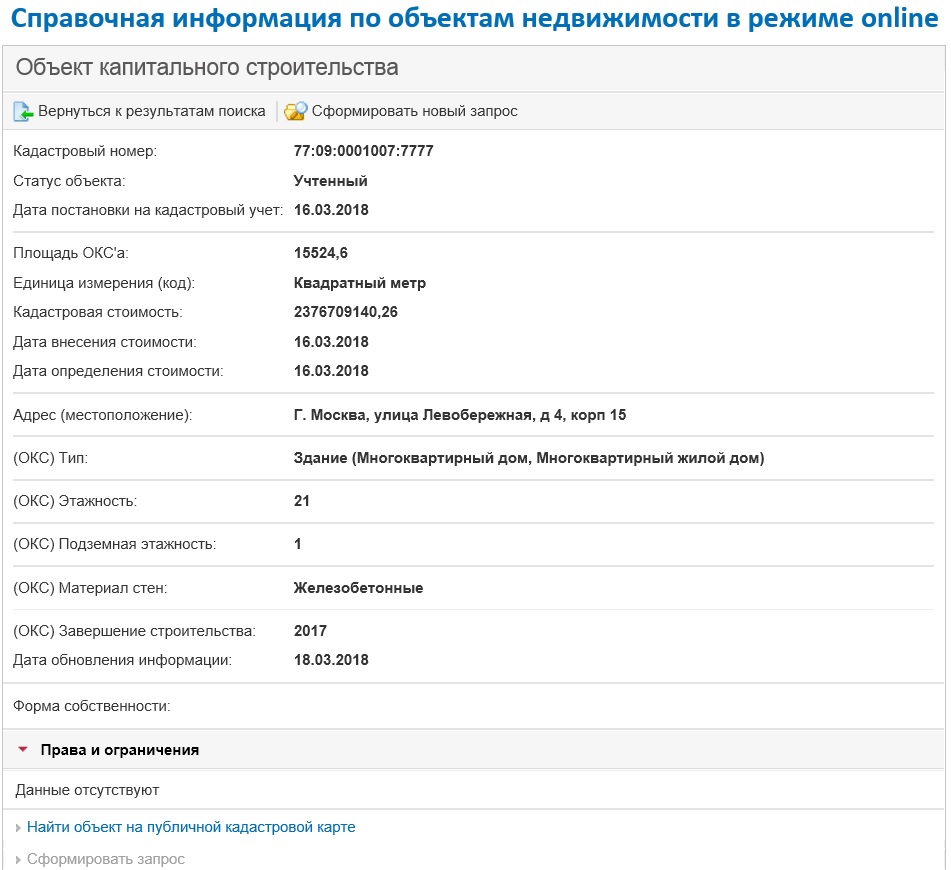The width and height of the screenshot is (951, 870).
Task: Open "Найти объект на публичной кадастровой карте" link
Action: click(191, 828)
